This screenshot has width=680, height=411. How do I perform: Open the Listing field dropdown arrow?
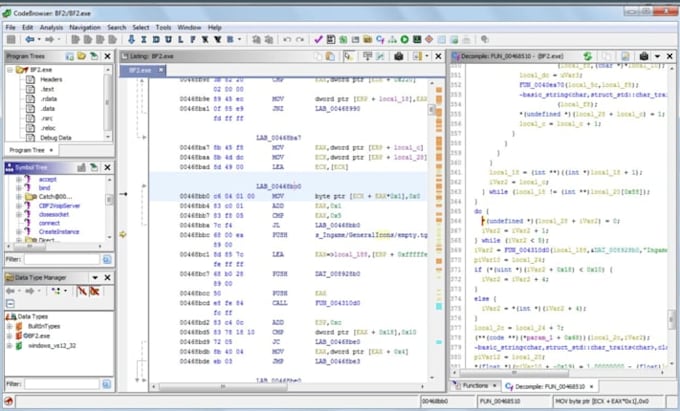pyautogui.click(x=427, y=56)
